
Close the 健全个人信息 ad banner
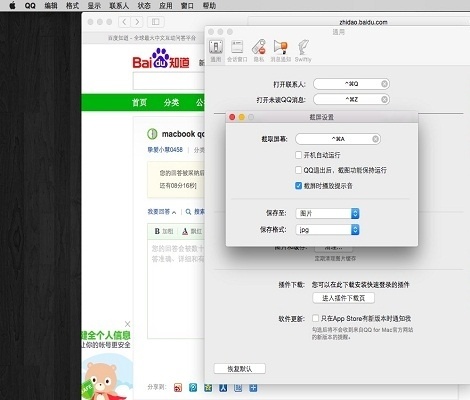pos(127,324)
